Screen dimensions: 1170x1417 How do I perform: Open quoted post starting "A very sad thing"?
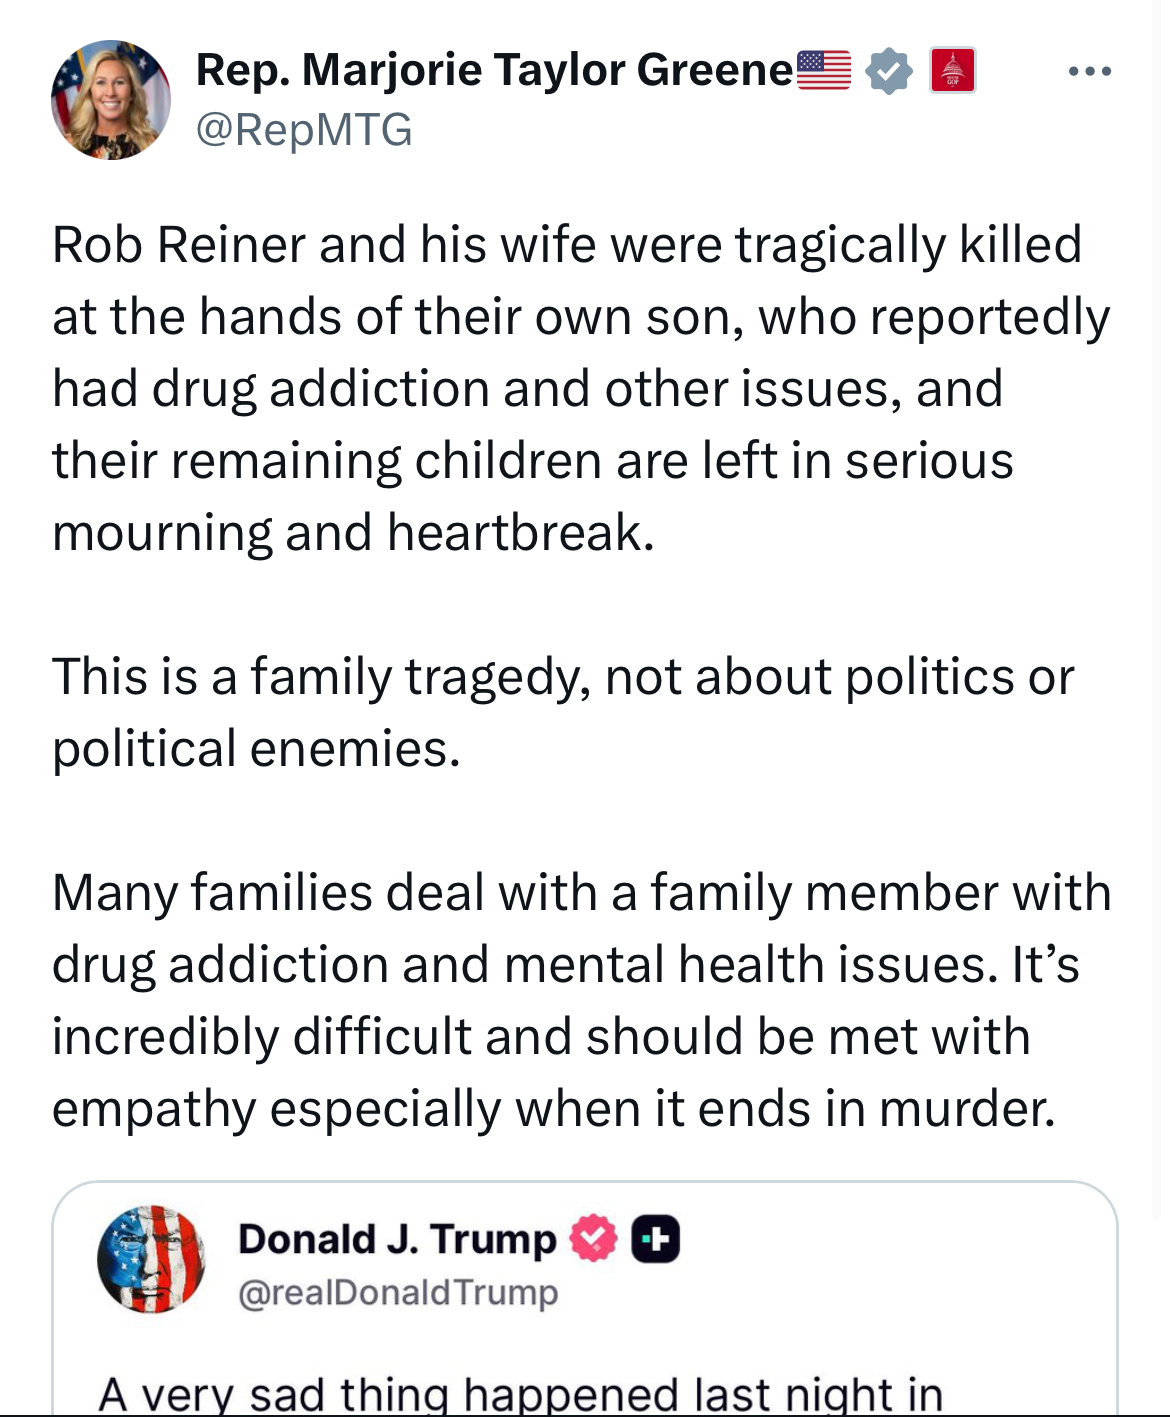(520, 1392)
